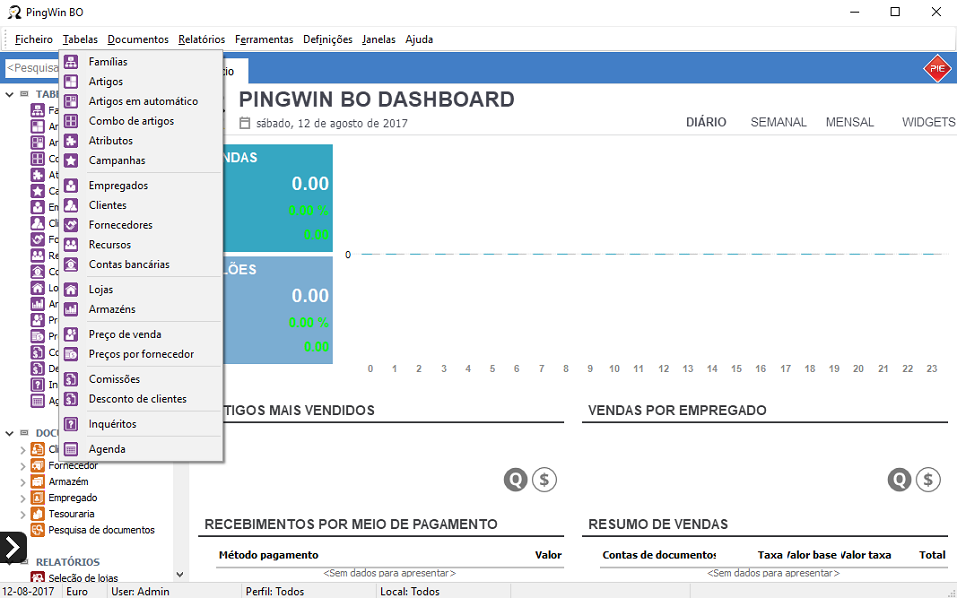Toggle quantity (Q) view for Vendas por Empregado
The height and width of the screenshot is (598, 957).
point(900,480)
